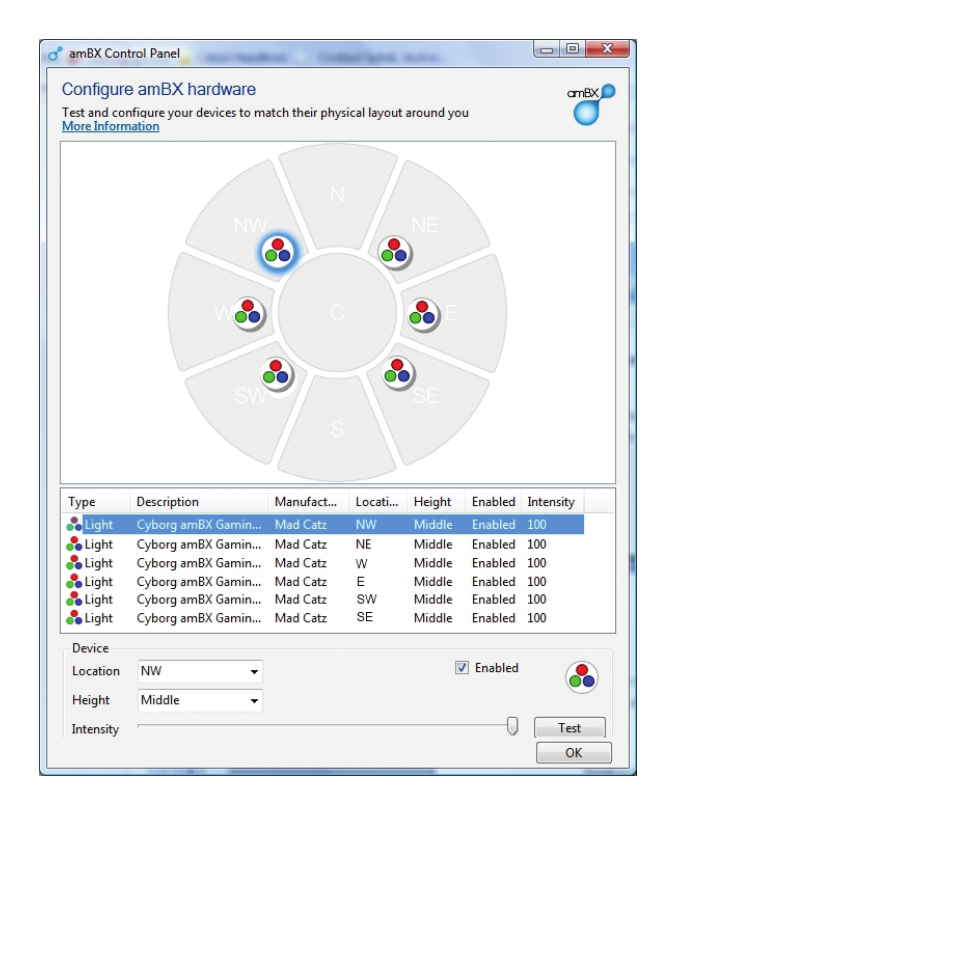Viewport: 954px width, 954px height.
Task: Select the Cyborg amBX Gamin... description in NE row
Action: pyautogui.click(x=199, y=545)
